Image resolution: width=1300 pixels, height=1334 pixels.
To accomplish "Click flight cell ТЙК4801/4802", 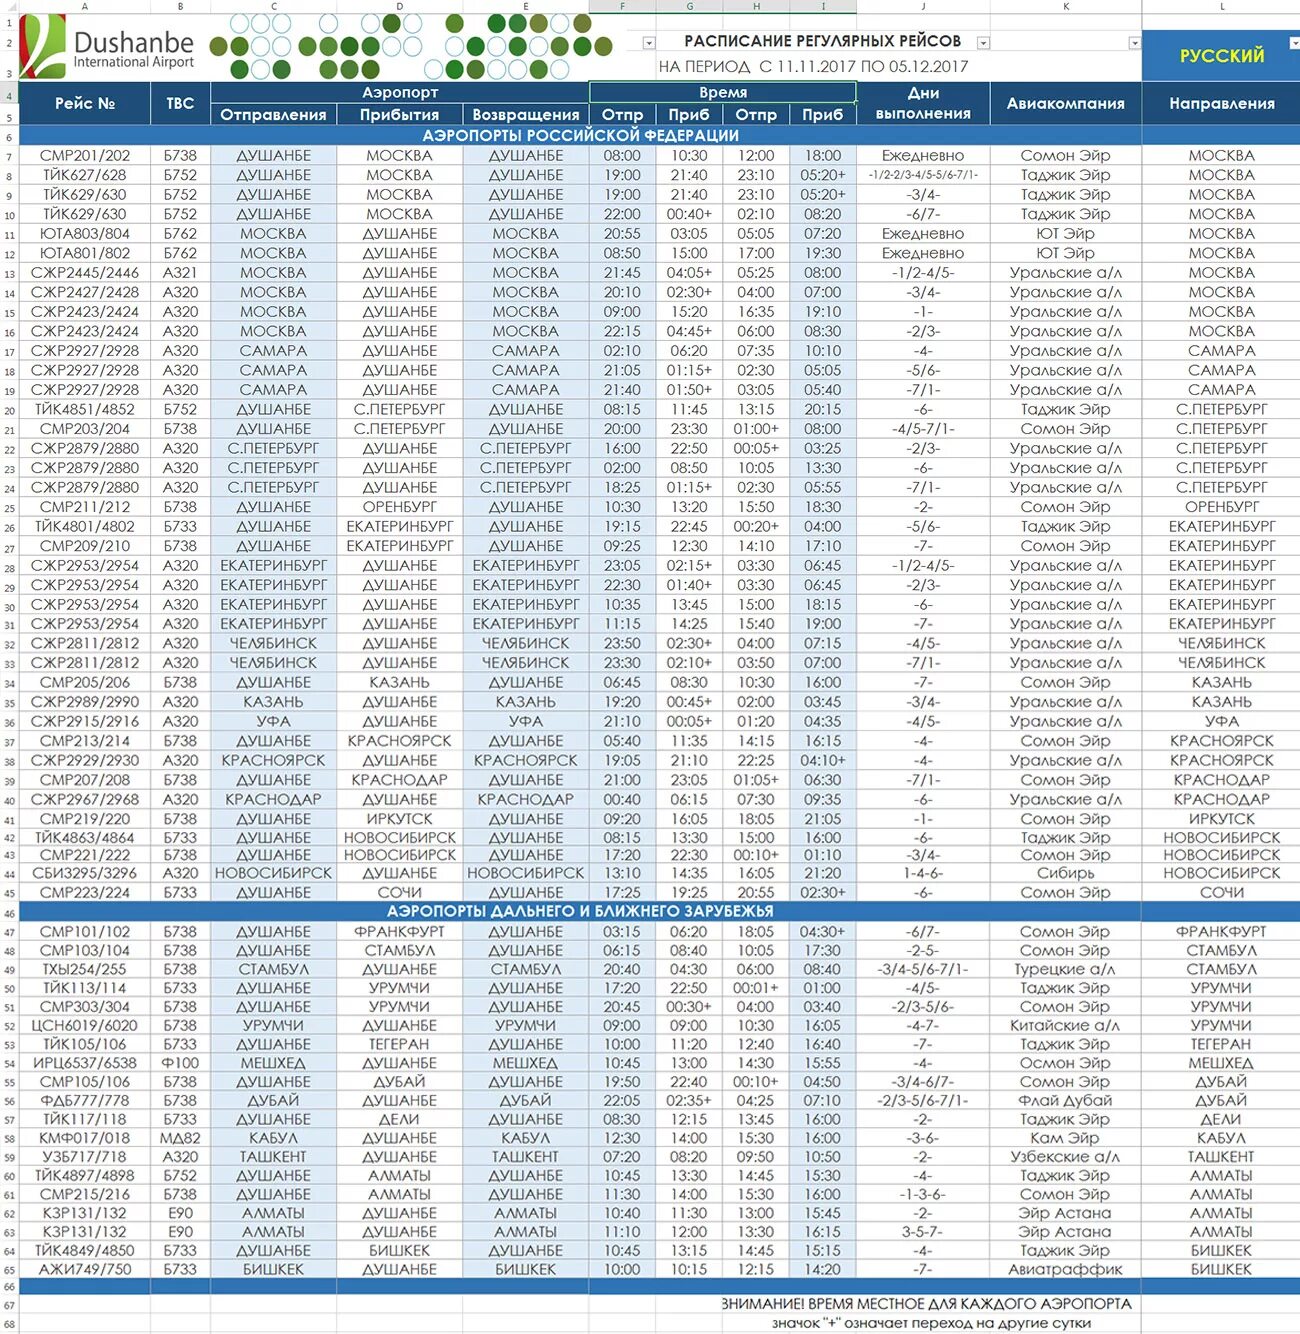I will [x=85, y=526].
